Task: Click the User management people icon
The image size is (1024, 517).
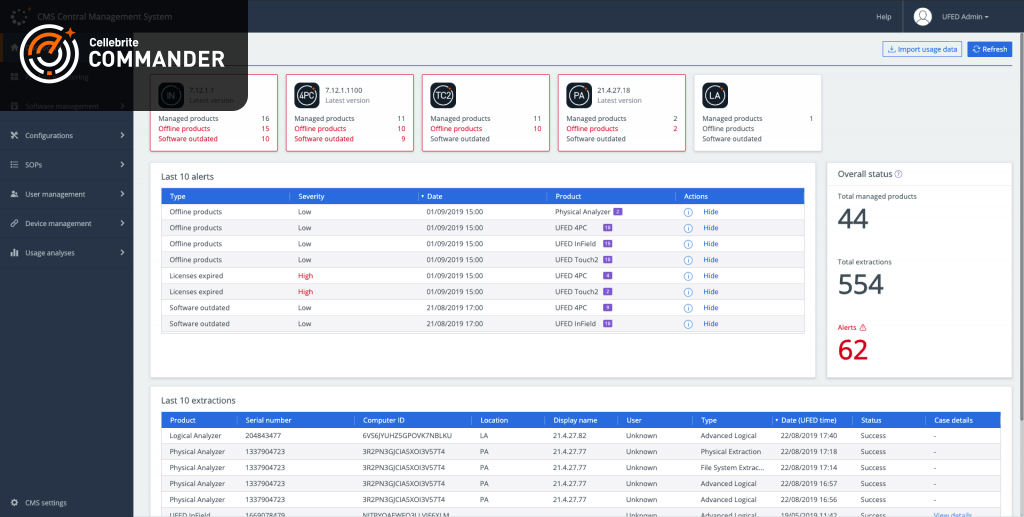Action: (14, 195)
